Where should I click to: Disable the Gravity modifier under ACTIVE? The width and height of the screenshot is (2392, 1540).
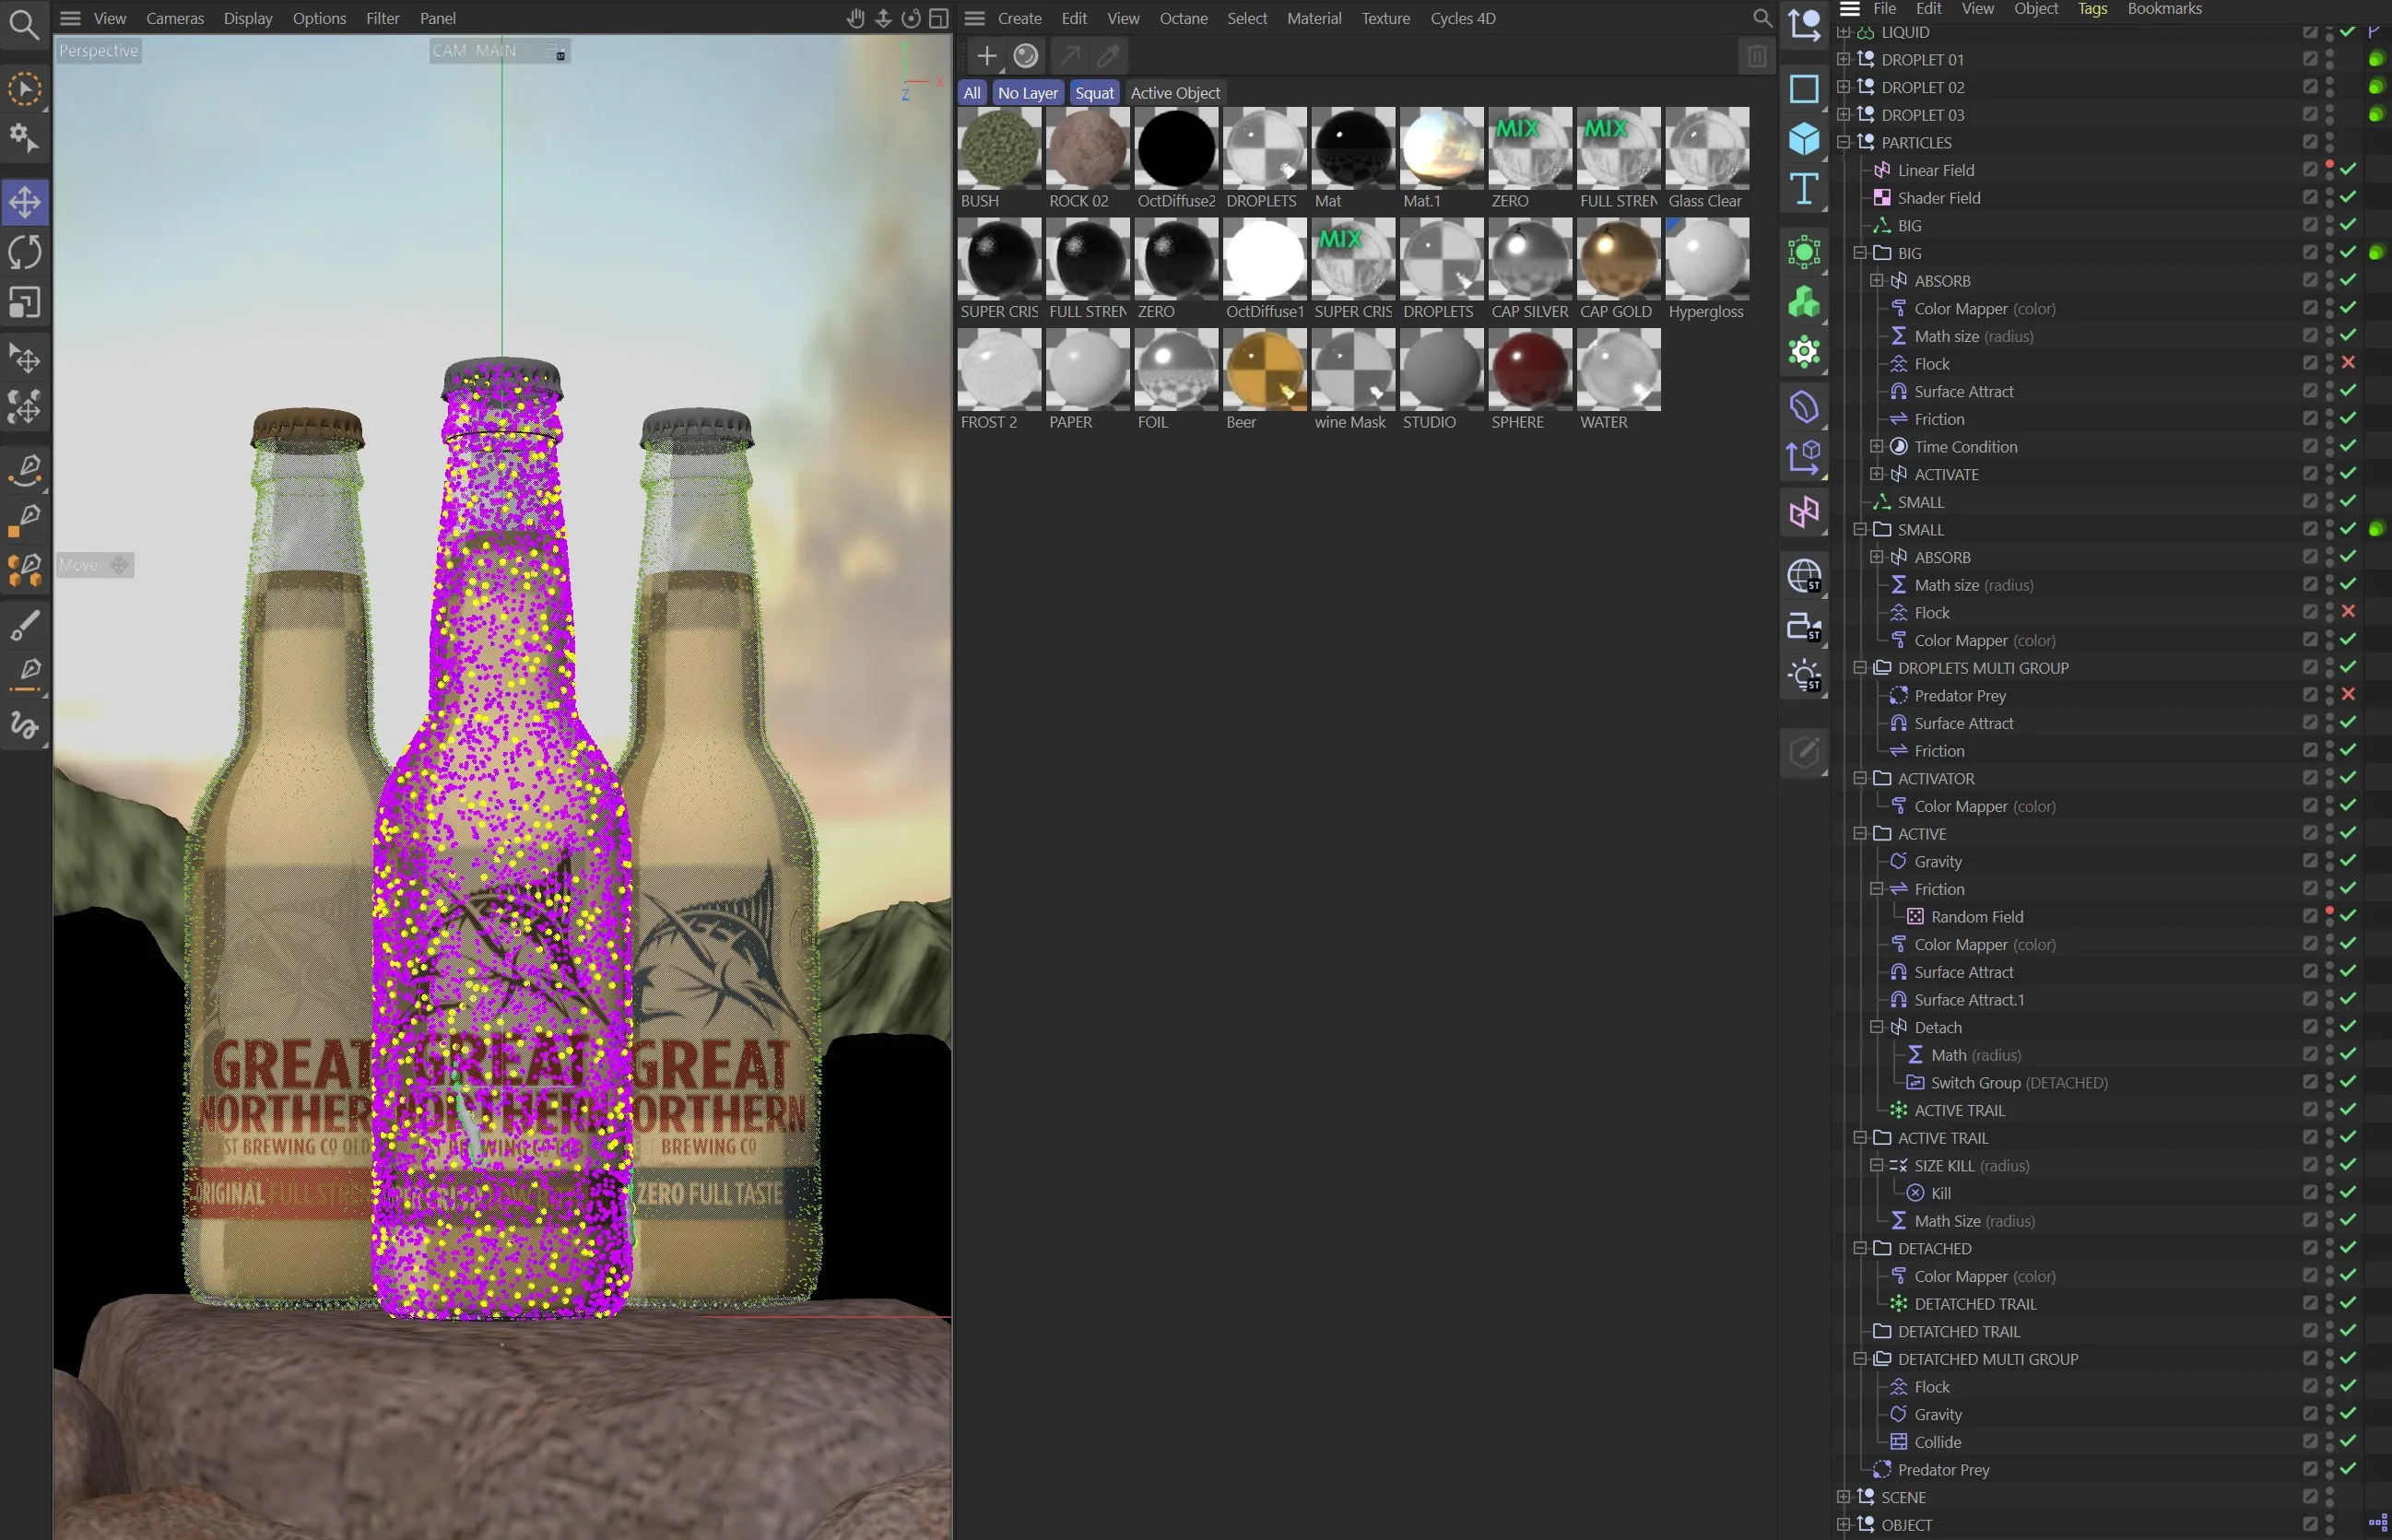coord(2348,860)
